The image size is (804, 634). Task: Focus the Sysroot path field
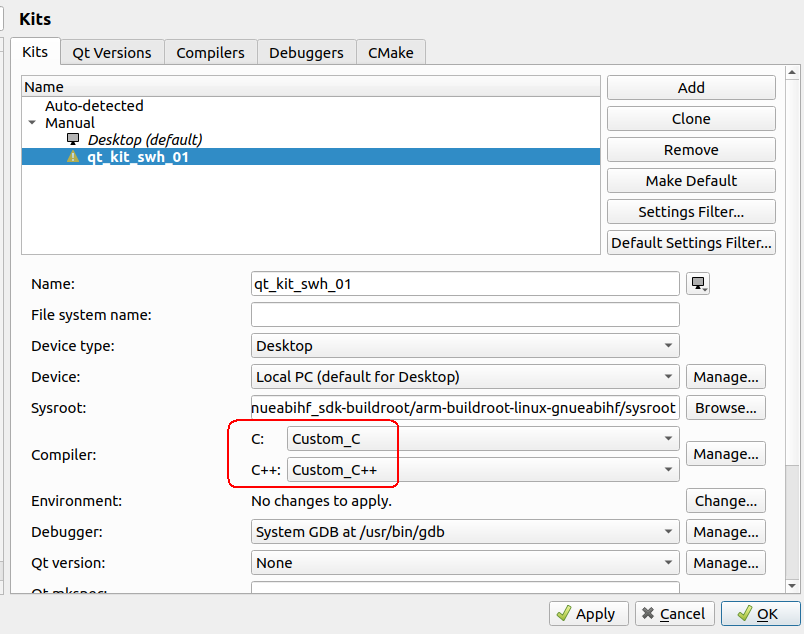tap(465, 408)
